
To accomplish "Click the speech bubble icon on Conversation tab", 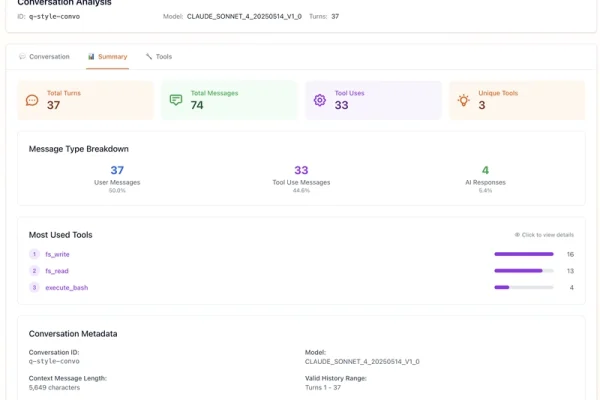I will 23,57.
